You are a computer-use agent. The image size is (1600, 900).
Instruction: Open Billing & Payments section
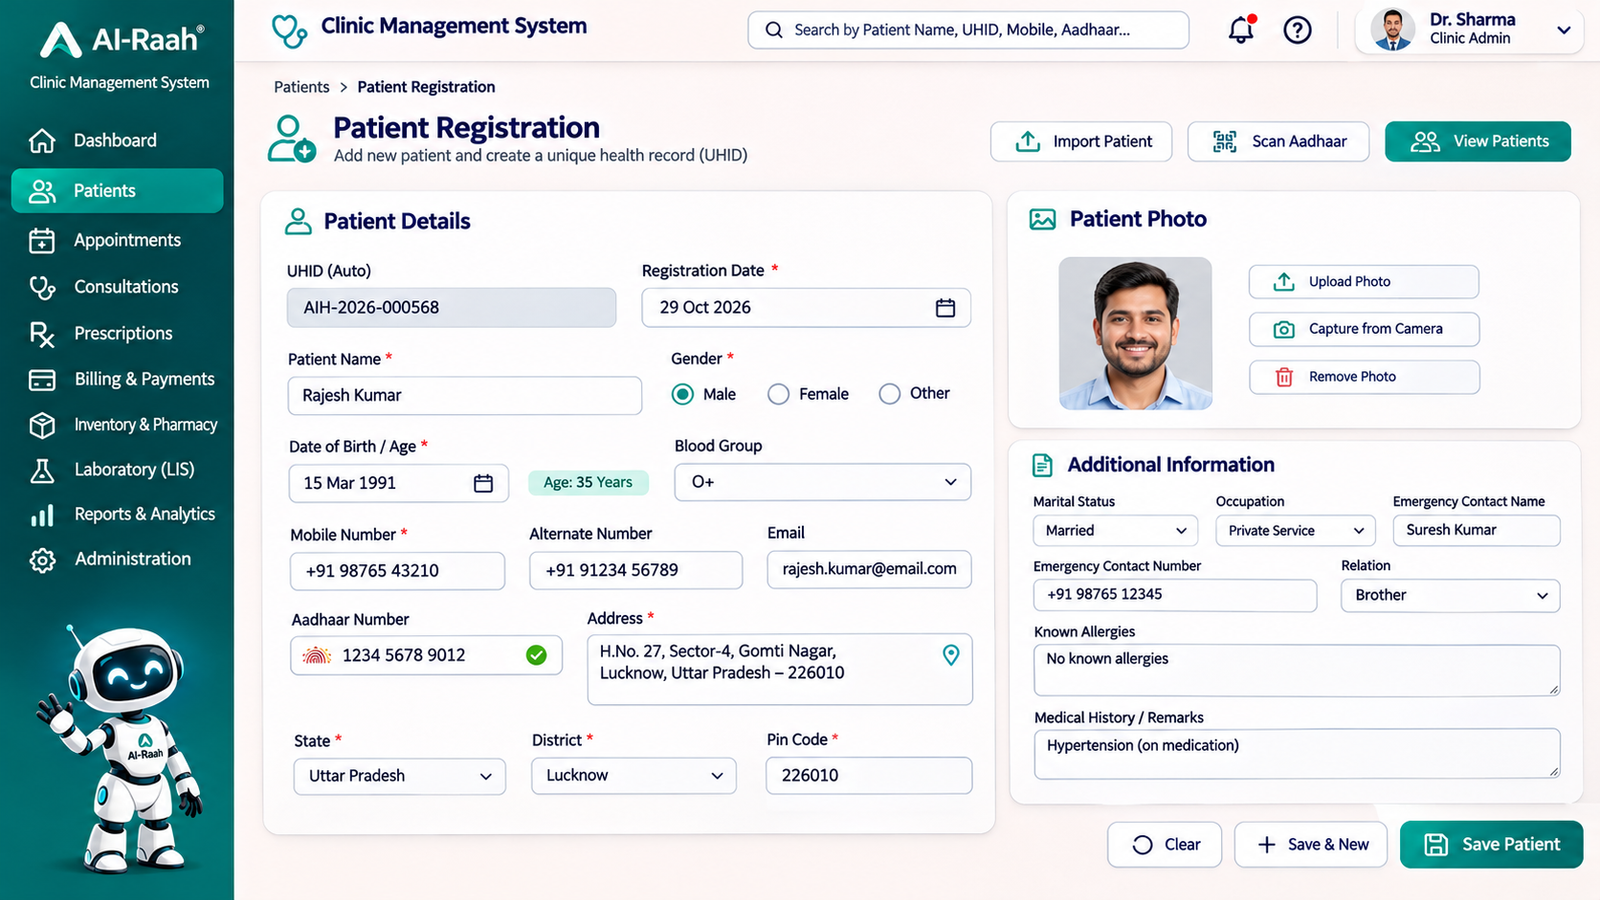(117, 379)
